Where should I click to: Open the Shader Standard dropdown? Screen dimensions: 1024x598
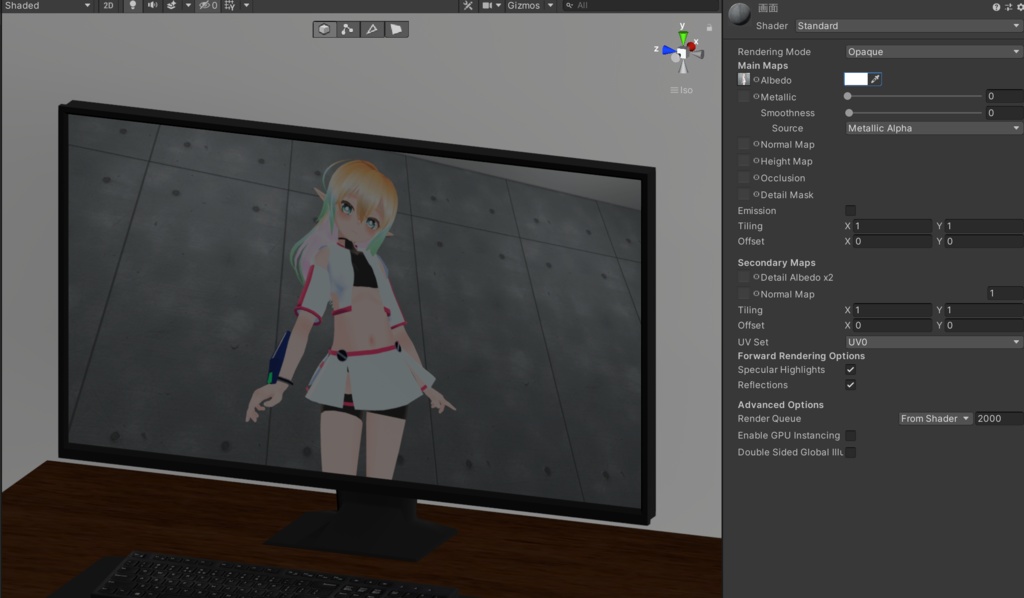908,25
